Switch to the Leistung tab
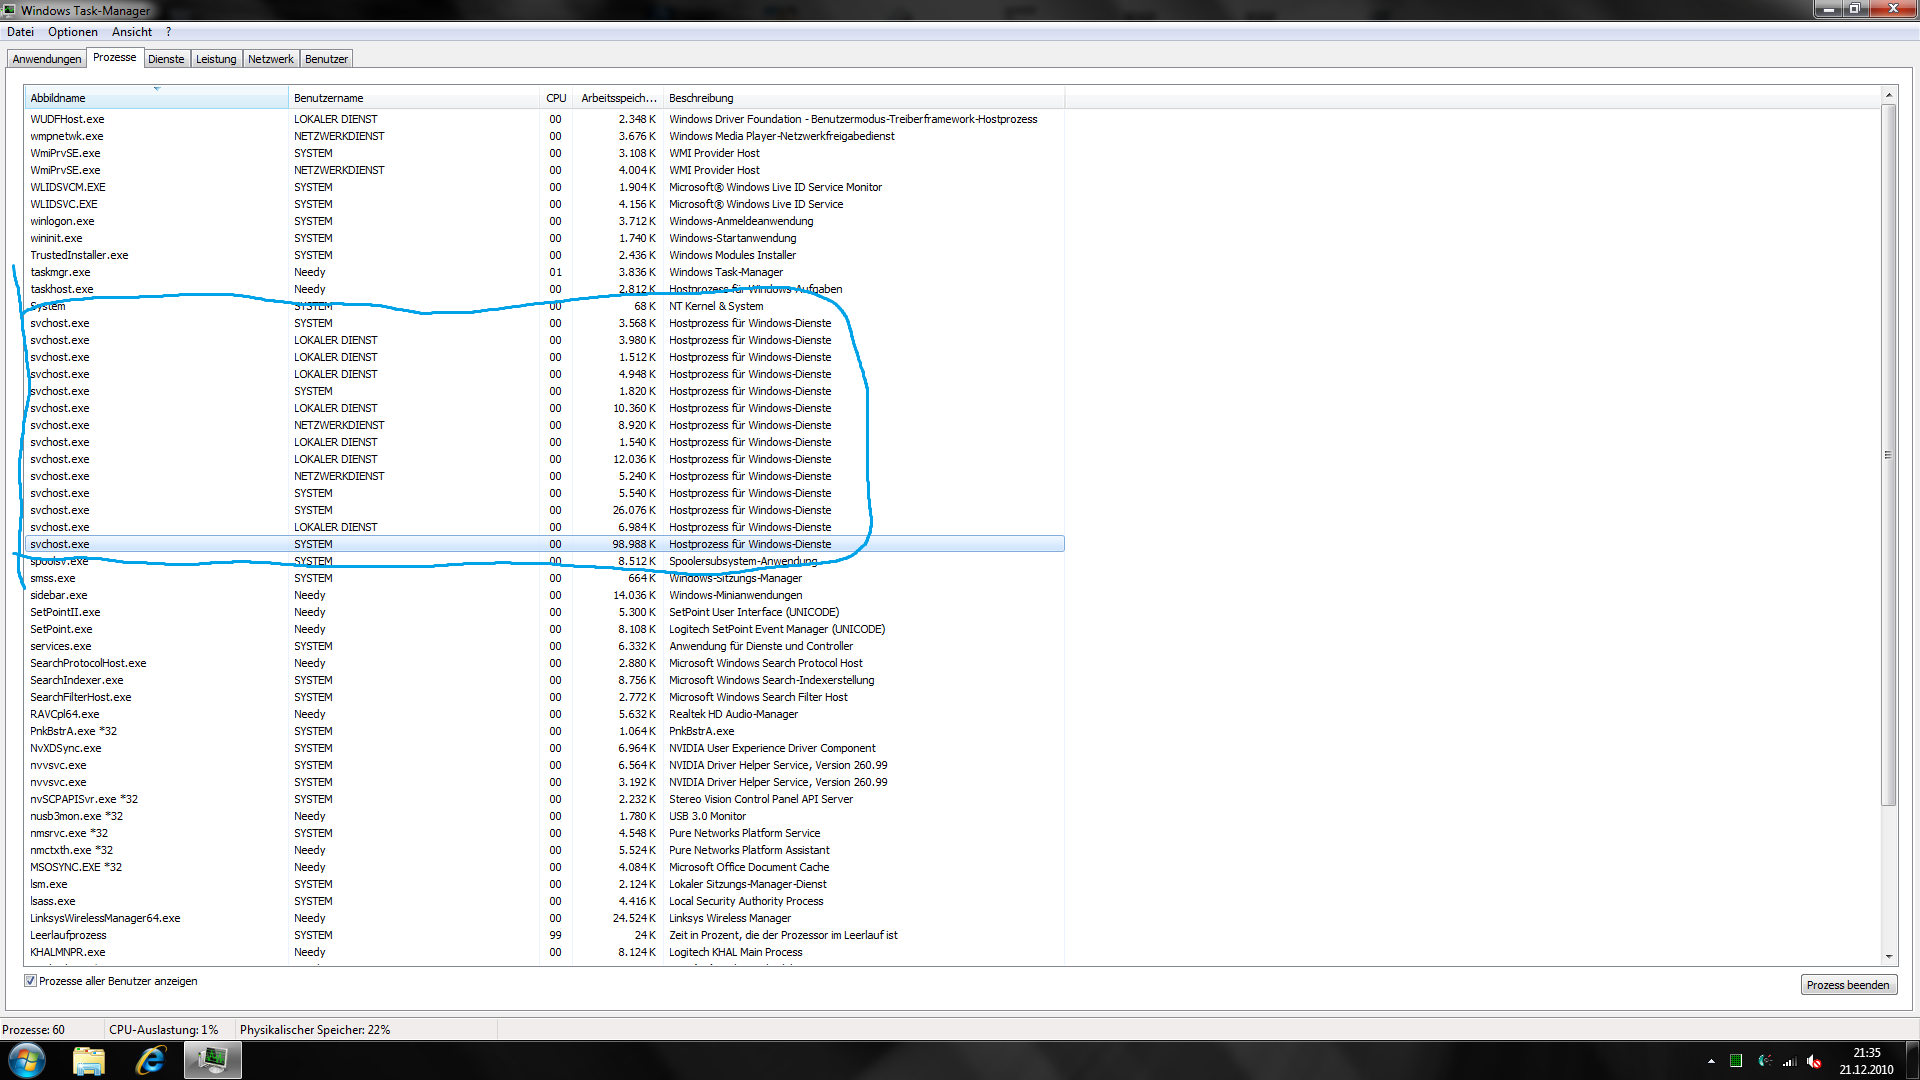 tap(216, 59)
